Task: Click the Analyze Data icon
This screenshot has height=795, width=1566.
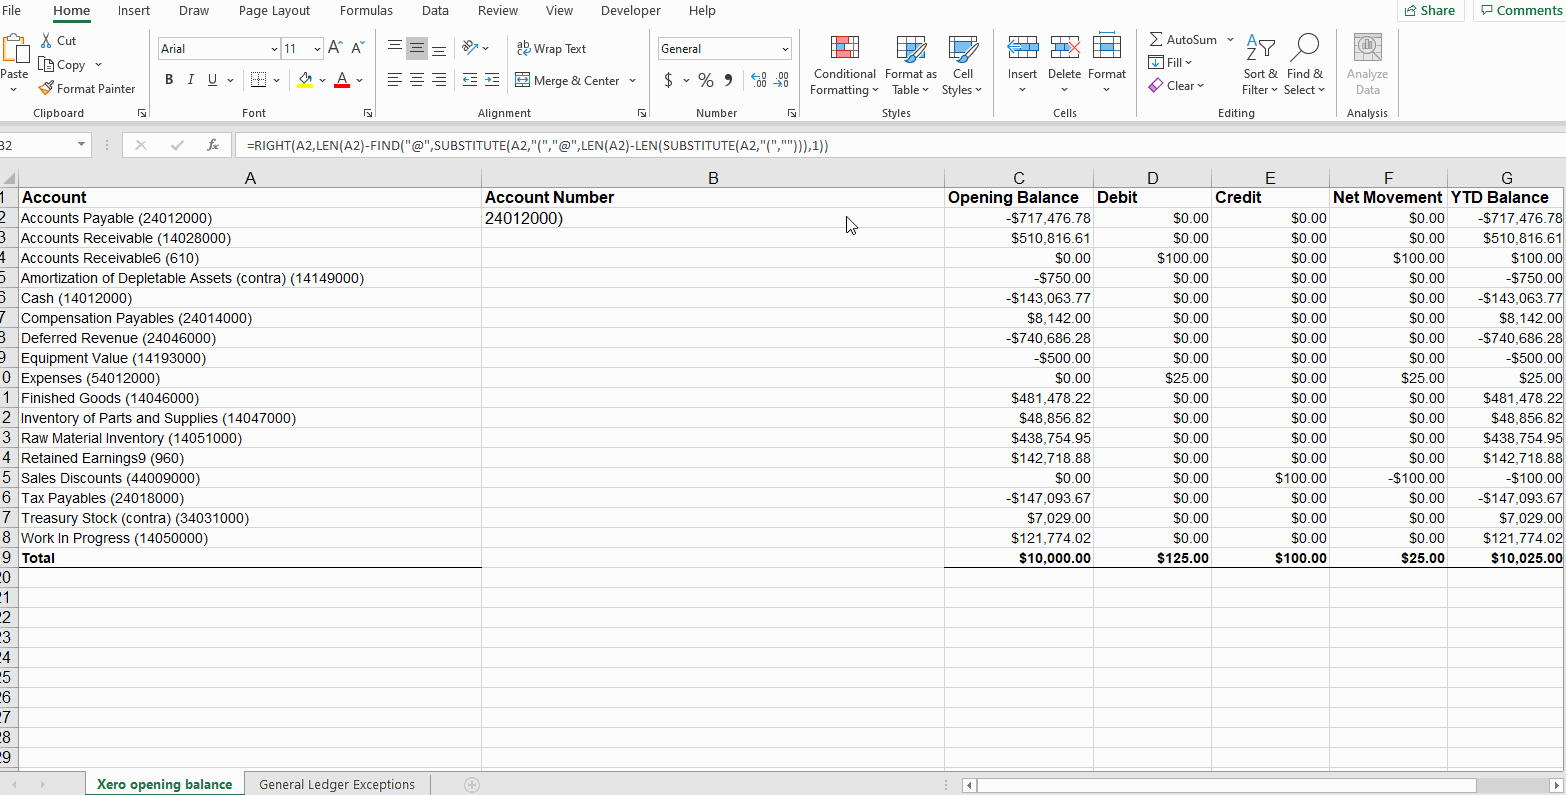Action: 1367,48
